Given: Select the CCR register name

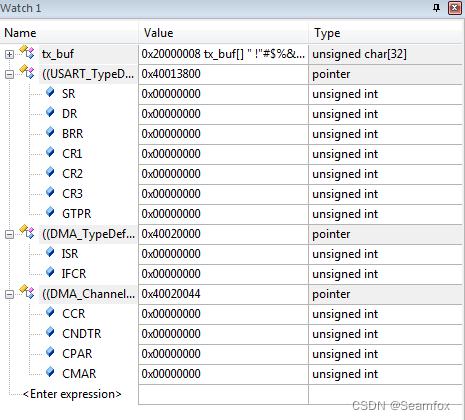Looking at the screenshot, I should [74, 314].
